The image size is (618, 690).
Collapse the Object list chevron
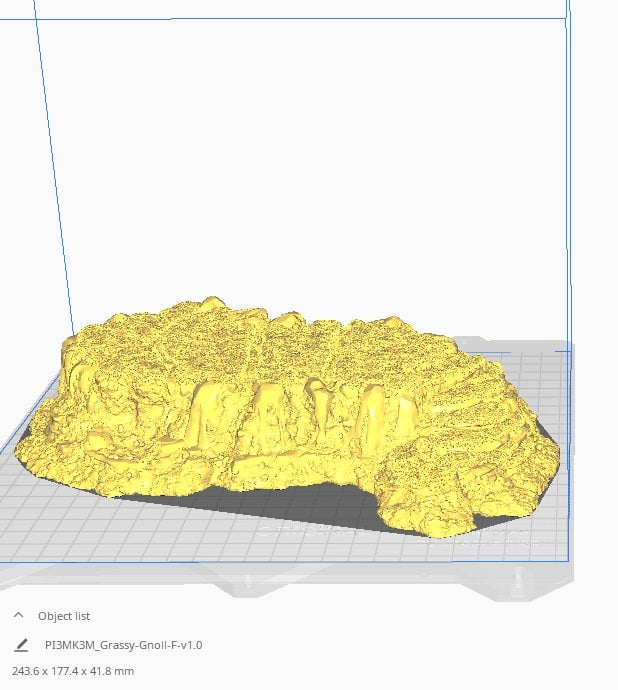pos(18,615)
